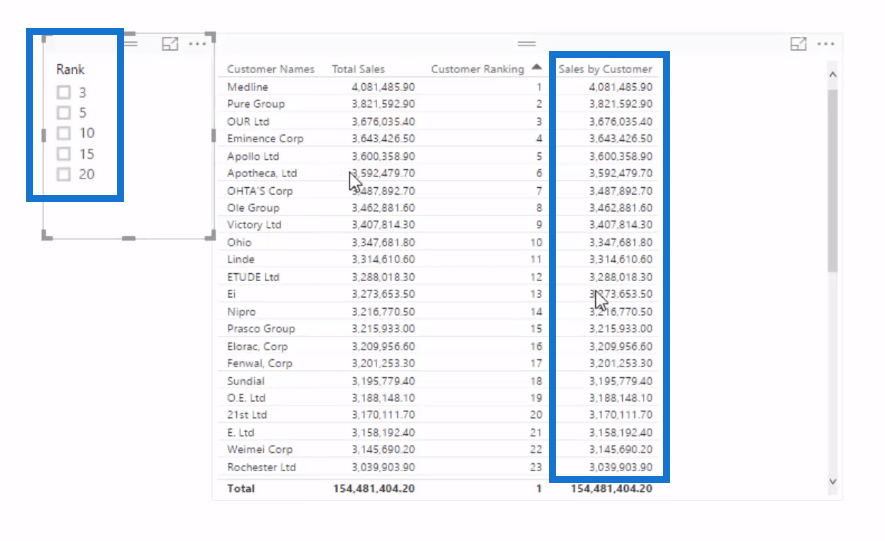The height and width of the screenshot is (541, 885).
Task: Open focus mode icon on the customer table
Action: 798,44
